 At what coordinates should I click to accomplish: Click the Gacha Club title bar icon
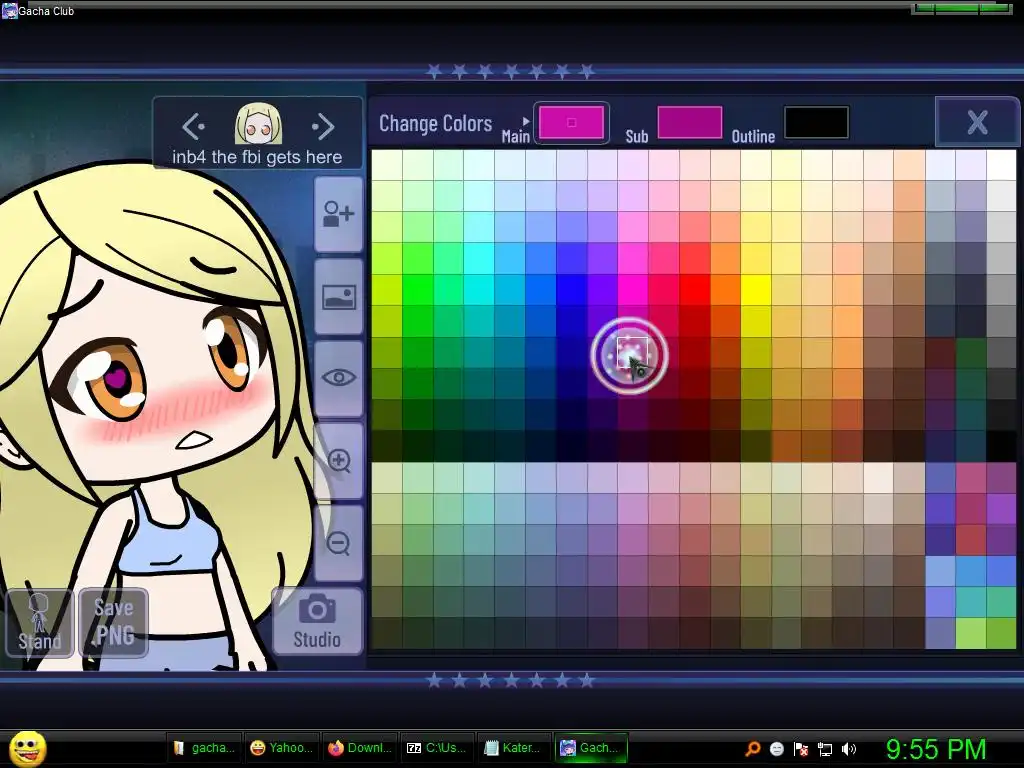[9, 10]
